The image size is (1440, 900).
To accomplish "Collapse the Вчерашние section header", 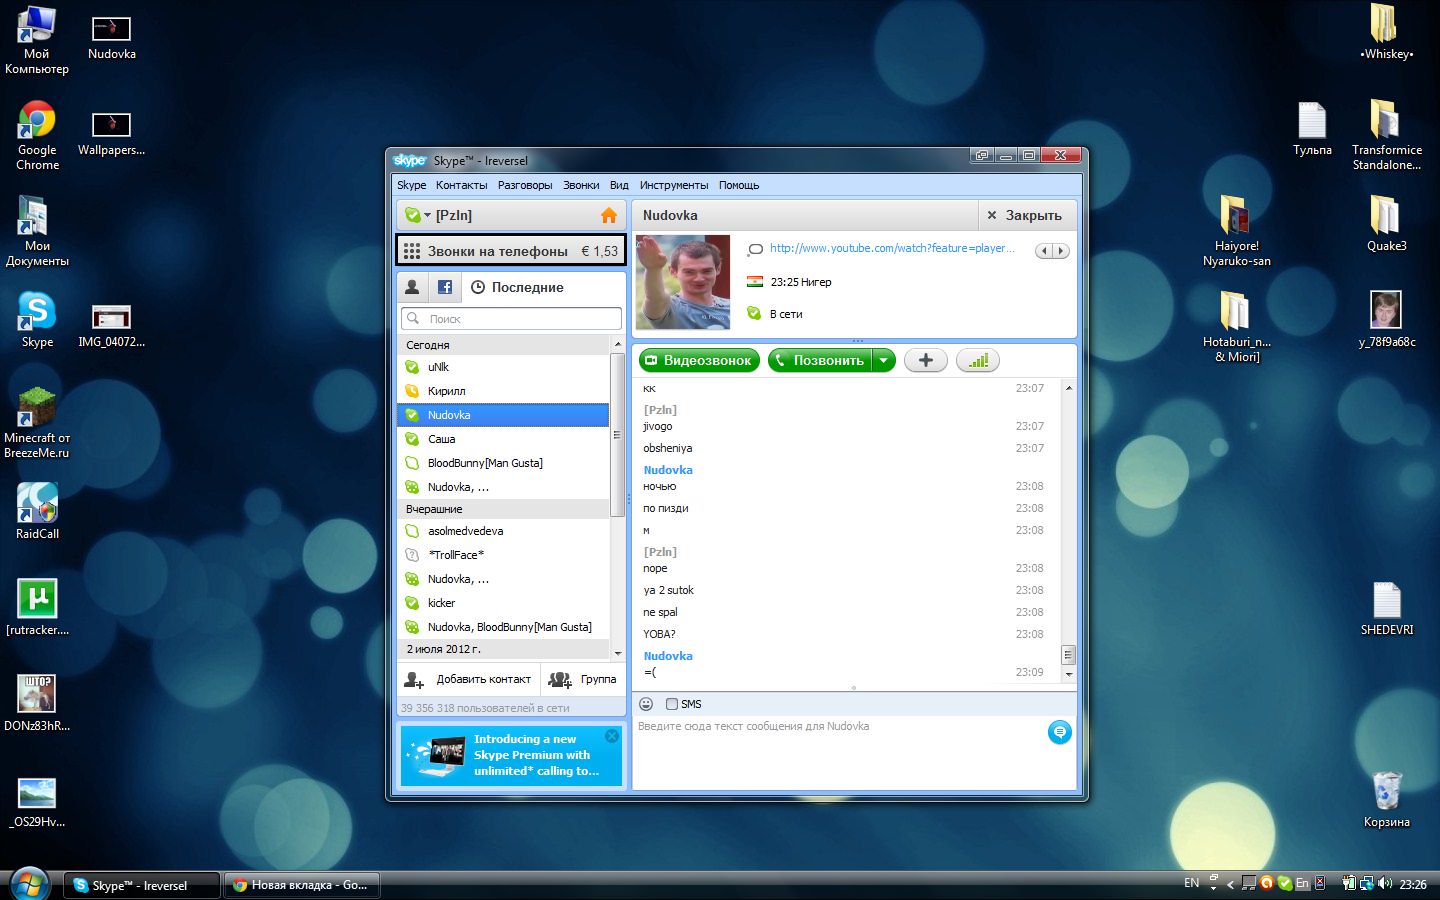I will 503,509.
